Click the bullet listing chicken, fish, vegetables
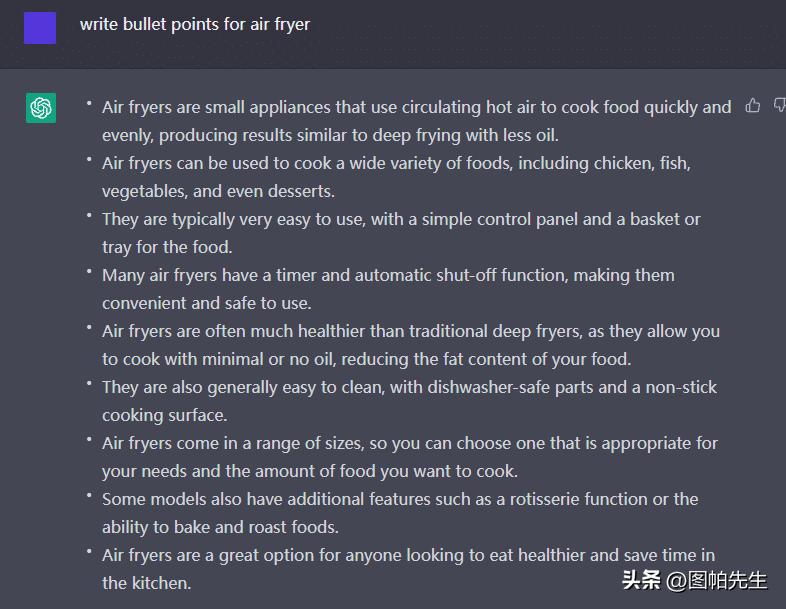 point(396,163)
